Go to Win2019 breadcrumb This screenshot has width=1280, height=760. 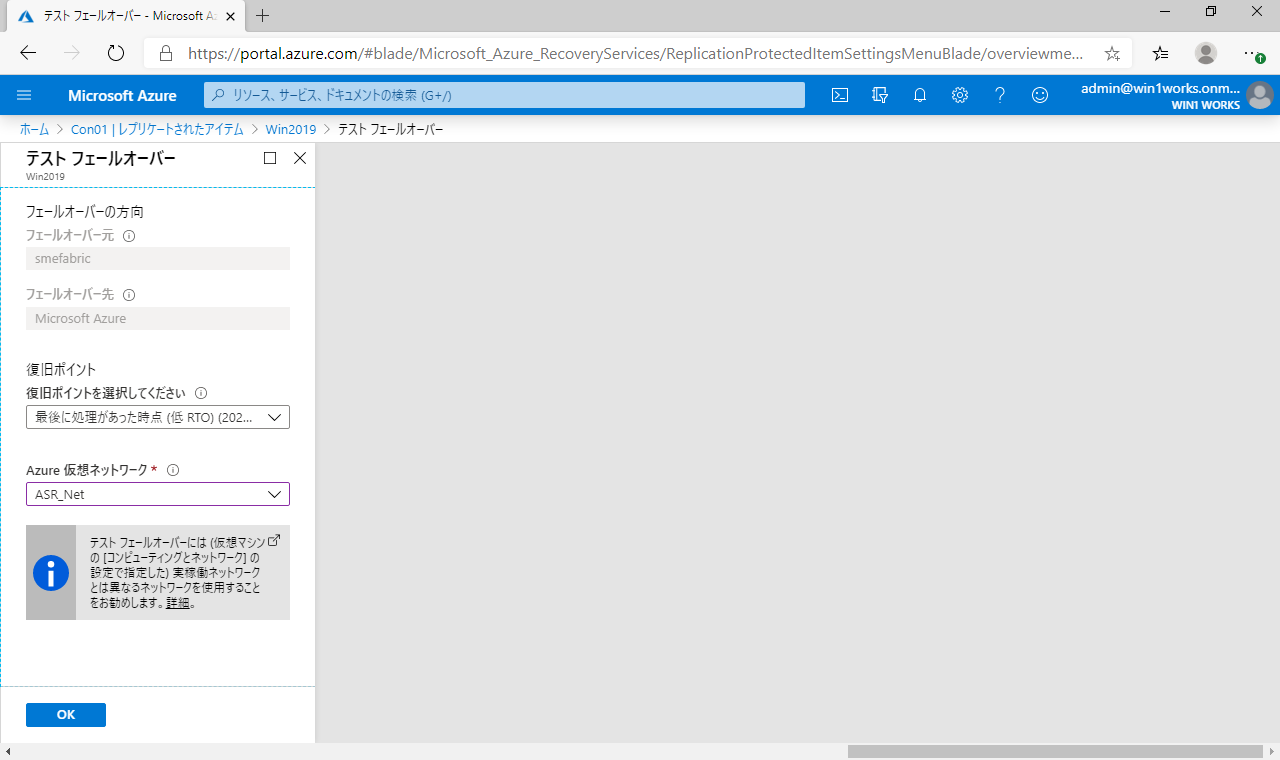pyautogui.click(x=290, y=130)
